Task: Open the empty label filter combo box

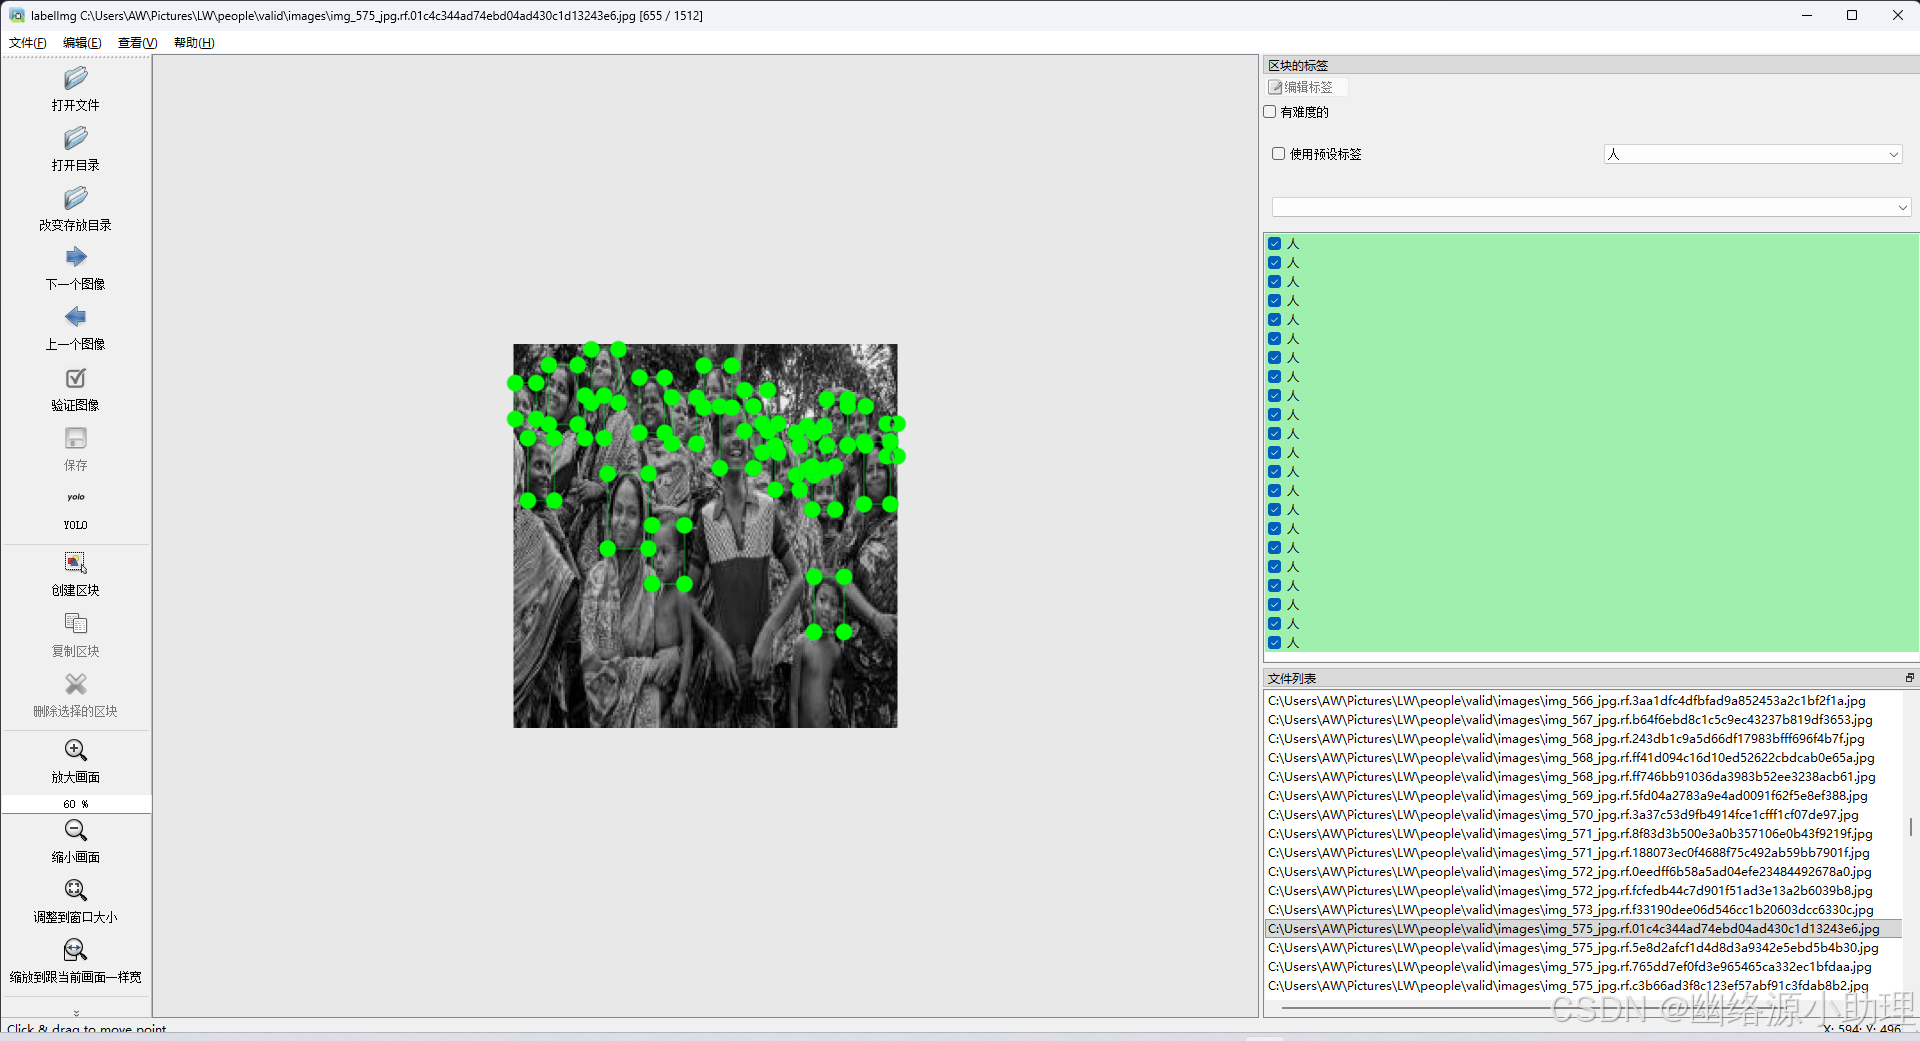Action: point(1591,207)
